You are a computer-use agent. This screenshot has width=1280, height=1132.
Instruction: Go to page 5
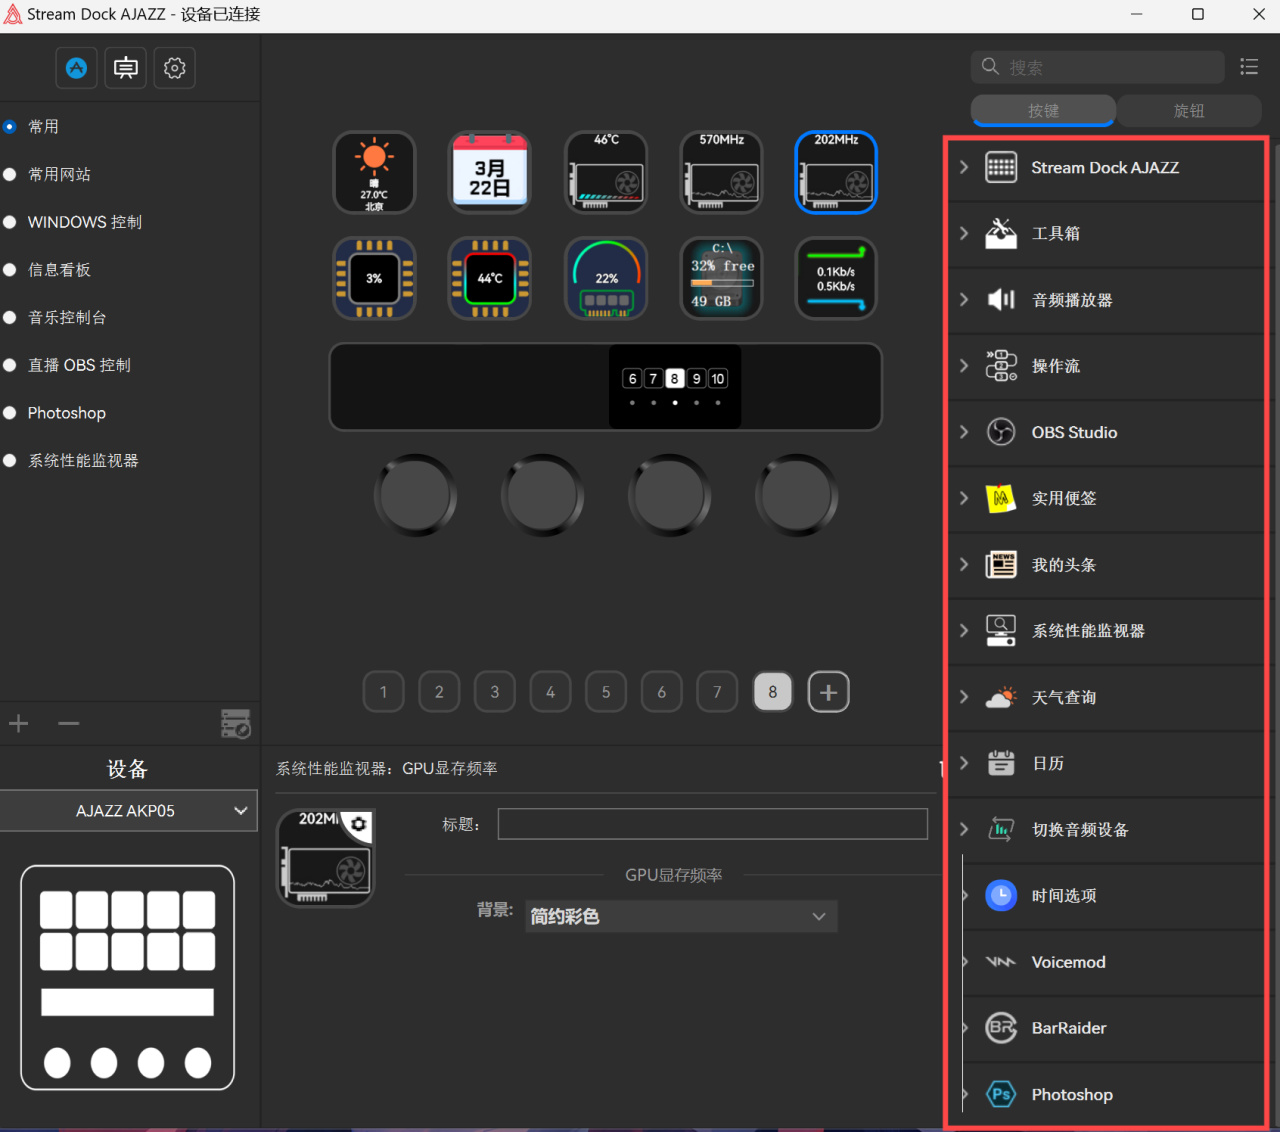click(x=606, y=692)
